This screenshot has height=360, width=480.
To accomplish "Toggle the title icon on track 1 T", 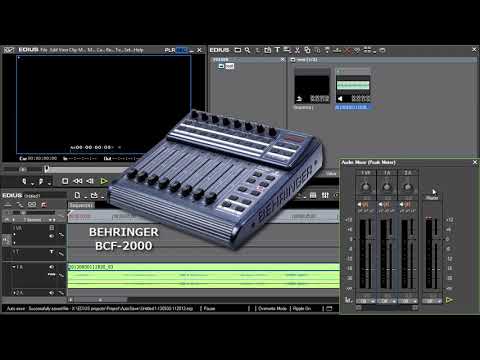I will 52,252.
